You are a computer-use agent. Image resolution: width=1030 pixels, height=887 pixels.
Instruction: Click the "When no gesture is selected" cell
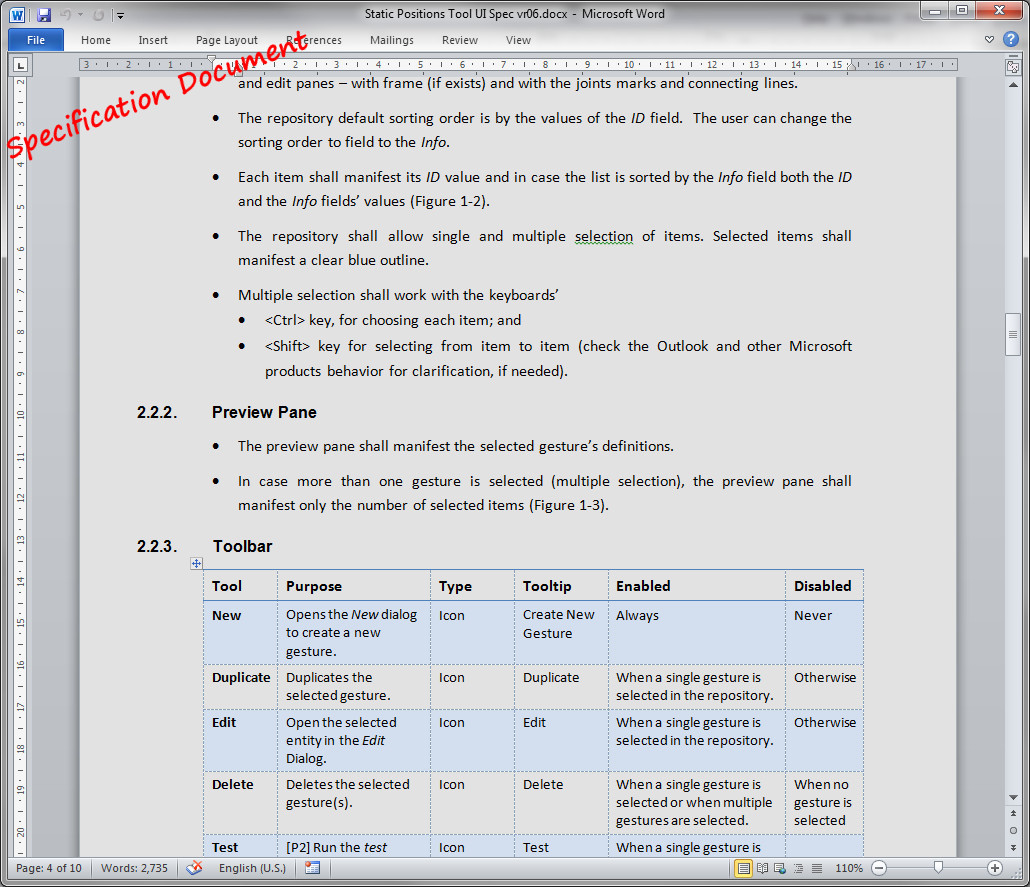tap(824, 803)
